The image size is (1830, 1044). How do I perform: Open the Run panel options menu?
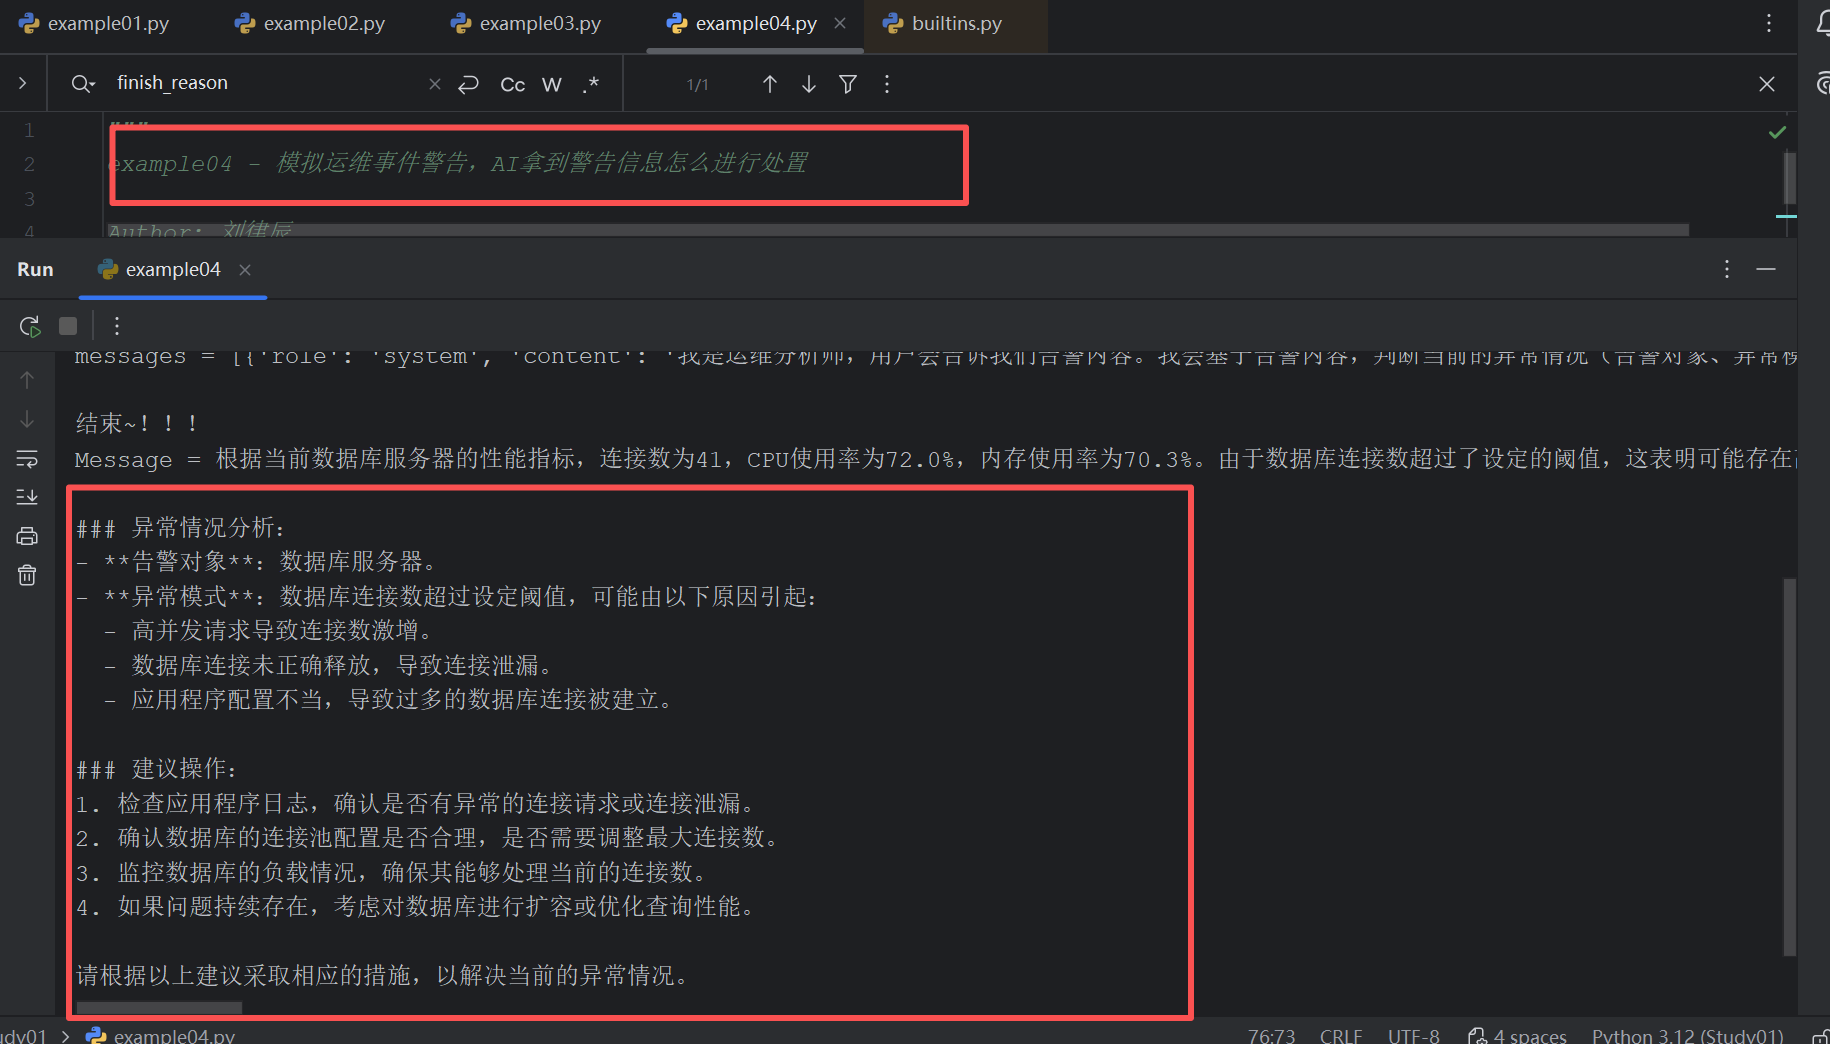click(x=1726, y=269)
